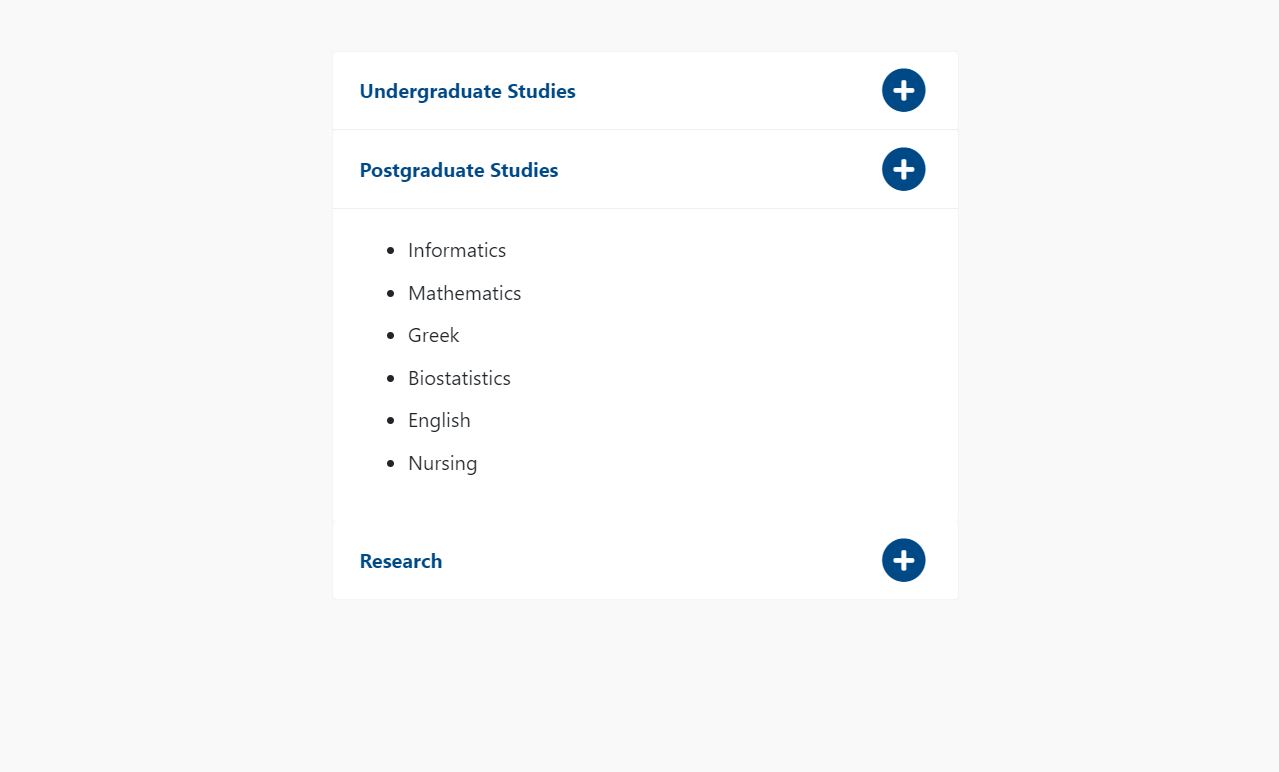Viewport: 1279px width, 772px height.
Task: Click the bullet in front of English
Action: (x=390, y=421)
